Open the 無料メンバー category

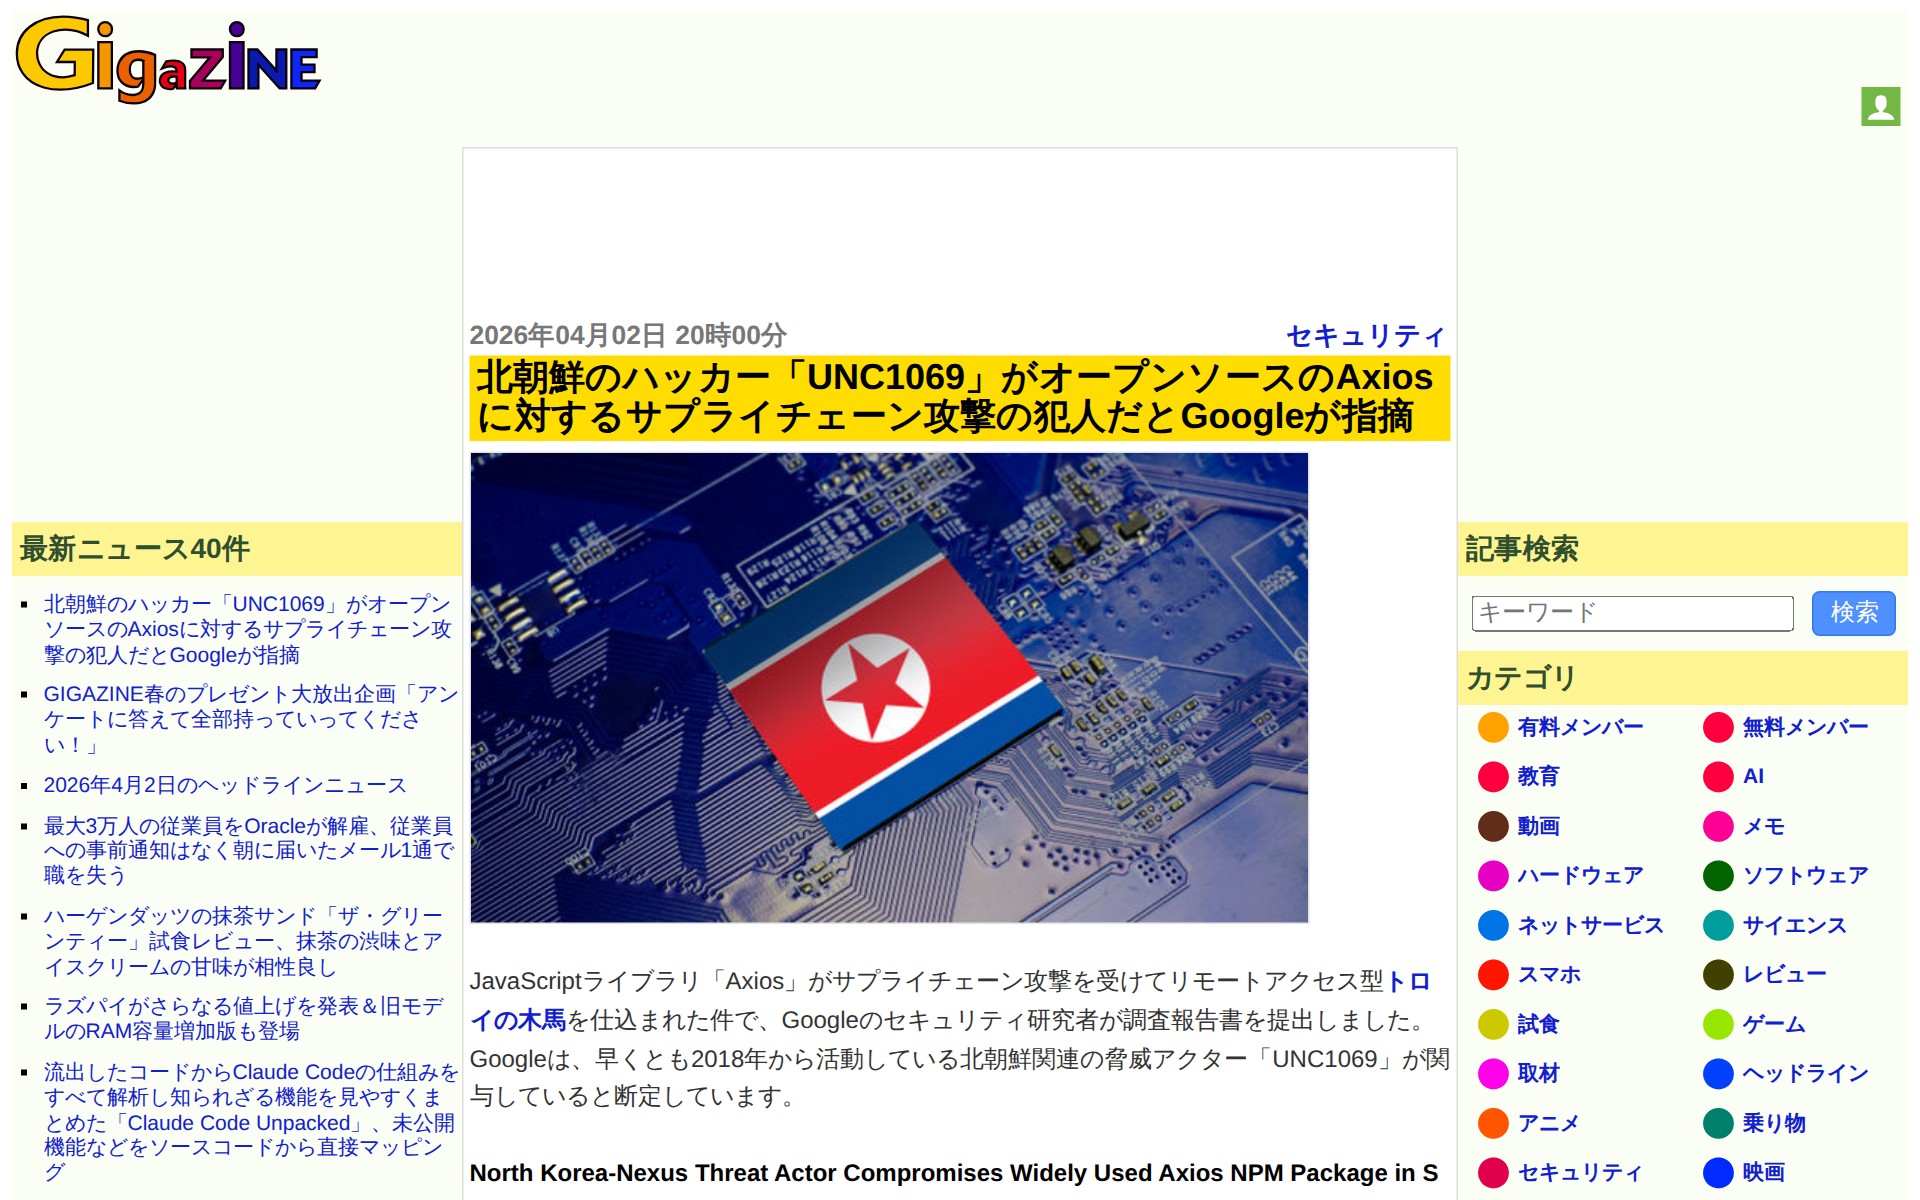(x=1805, y=727)
